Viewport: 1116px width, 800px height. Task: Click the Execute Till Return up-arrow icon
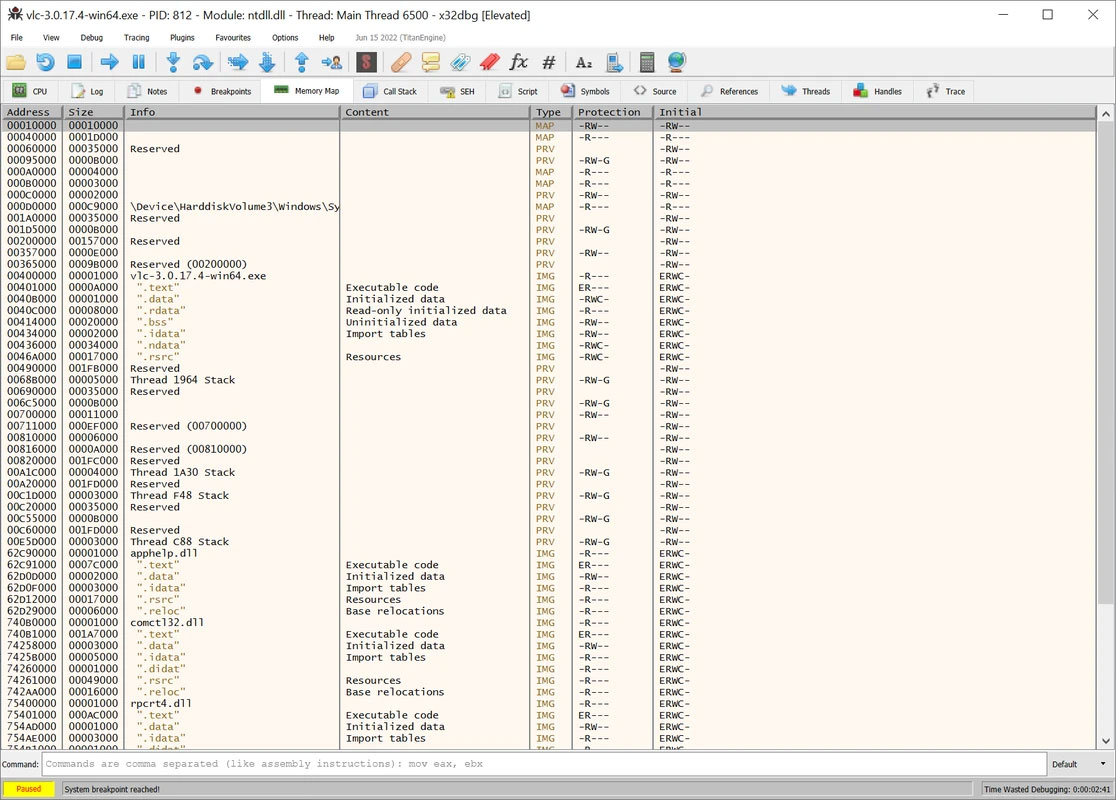click(302, 62)
